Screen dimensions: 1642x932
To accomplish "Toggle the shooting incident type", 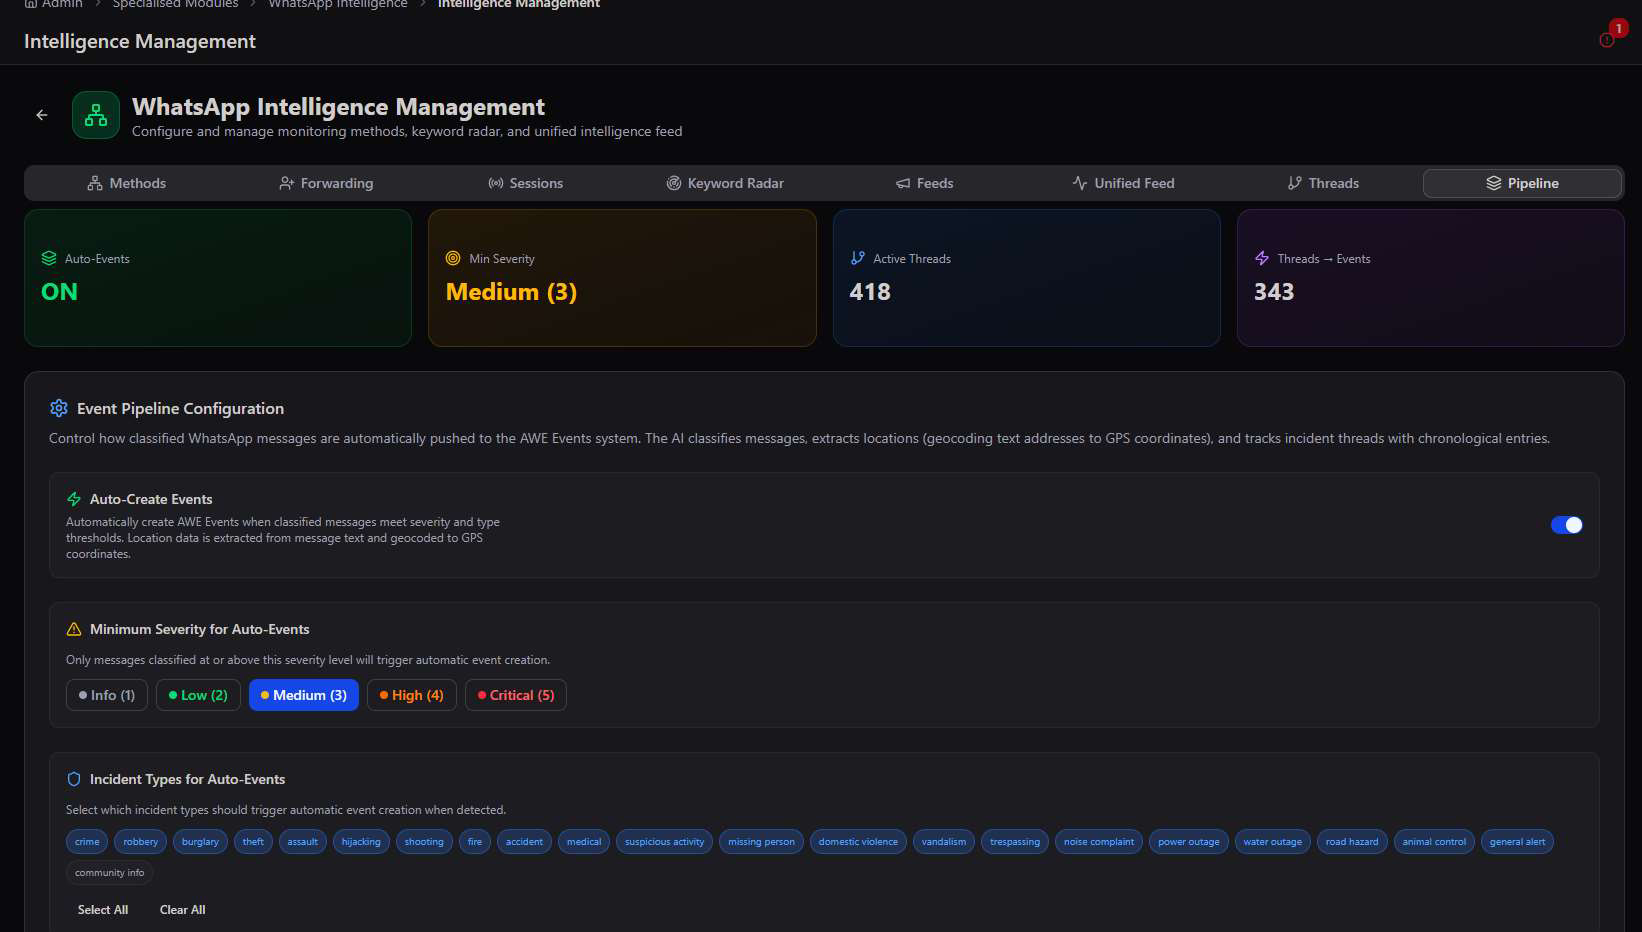I will pos(424,842).
